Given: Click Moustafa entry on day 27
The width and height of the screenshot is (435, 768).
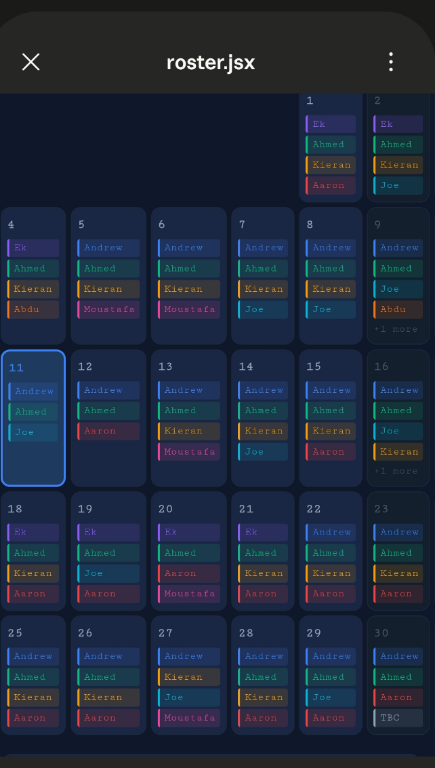Looking at the screenshot, I should point(189,718).
